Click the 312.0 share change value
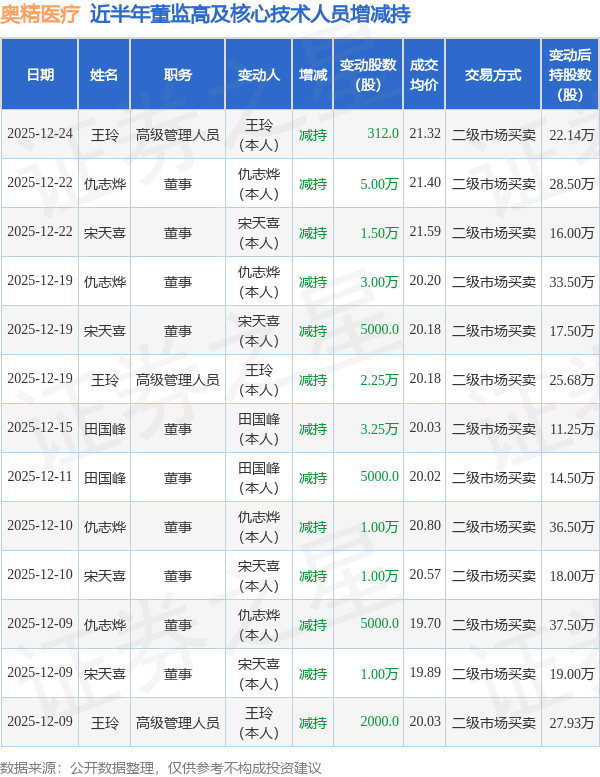 pyautogui.click(x=383, y=134)
